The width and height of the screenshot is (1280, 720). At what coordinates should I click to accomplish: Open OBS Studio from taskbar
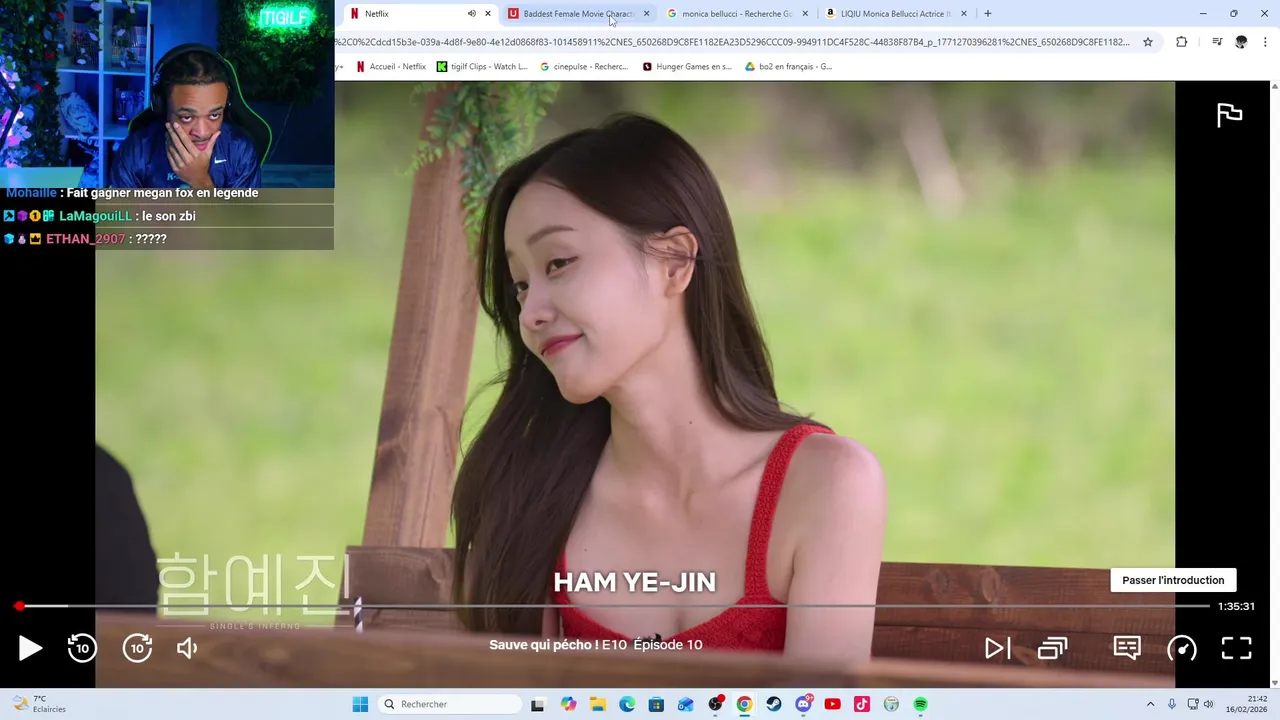click(x=715, y=704)
